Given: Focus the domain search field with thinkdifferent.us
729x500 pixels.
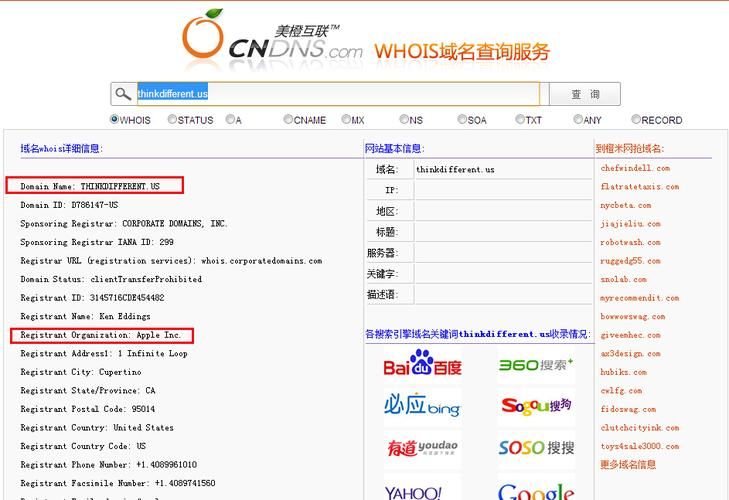Looking at the screenshot, I should (x=338, y=94).
